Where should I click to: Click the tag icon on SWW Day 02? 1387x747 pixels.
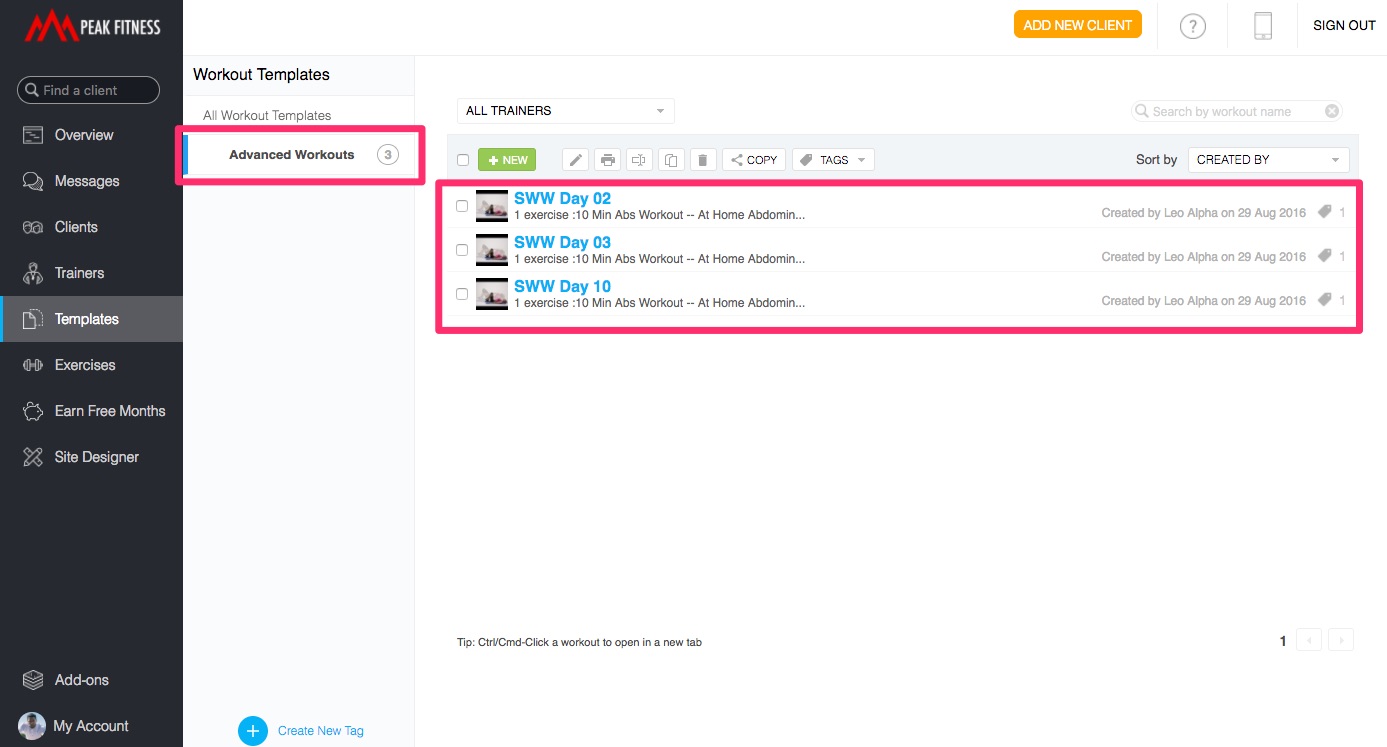pyautogui.click(x=1325, y=212)
